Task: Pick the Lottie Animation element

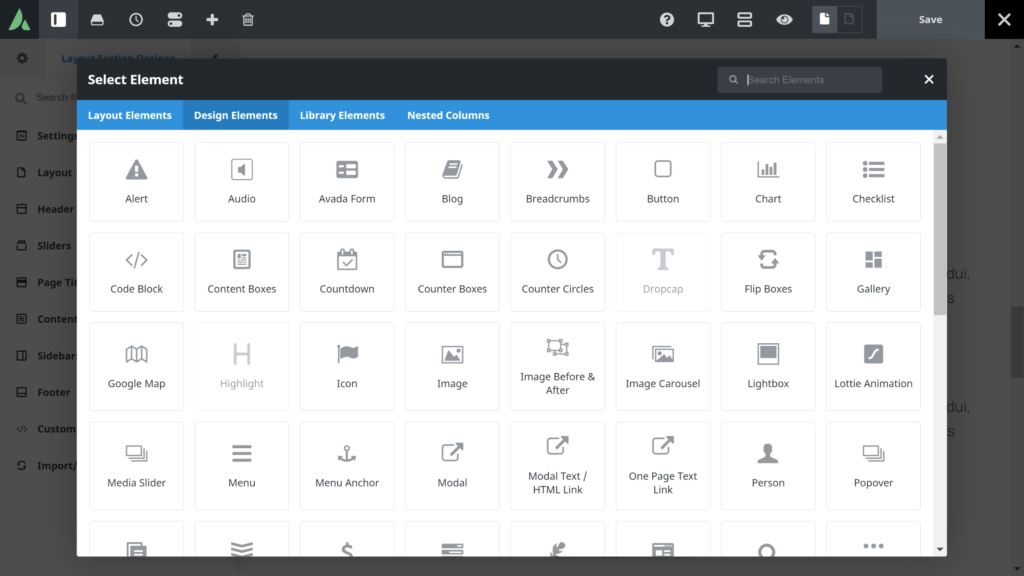Action: click(873, 366)
